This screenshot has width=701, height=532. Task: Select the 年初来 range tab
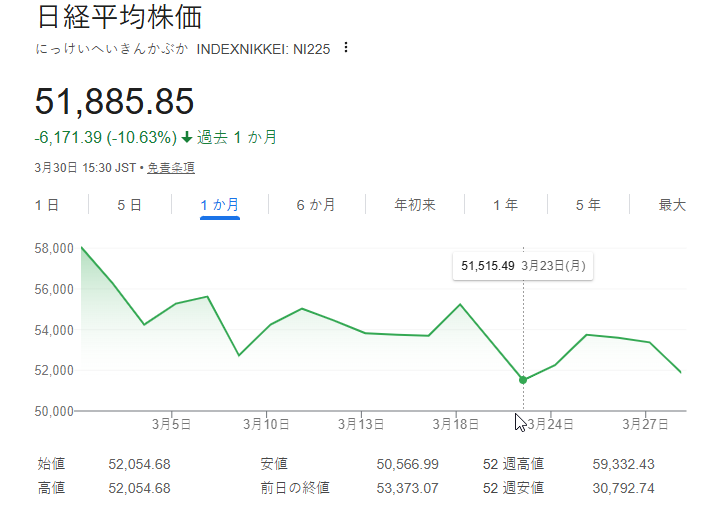(x=415, y=205)
